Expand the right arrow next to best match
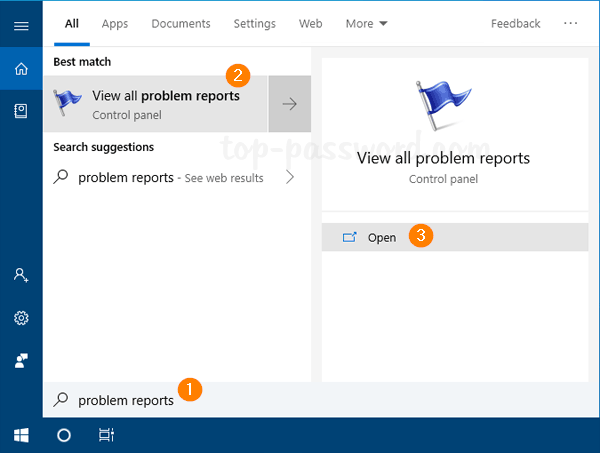The height and width of the screenshot is (453, 600). 290,103
